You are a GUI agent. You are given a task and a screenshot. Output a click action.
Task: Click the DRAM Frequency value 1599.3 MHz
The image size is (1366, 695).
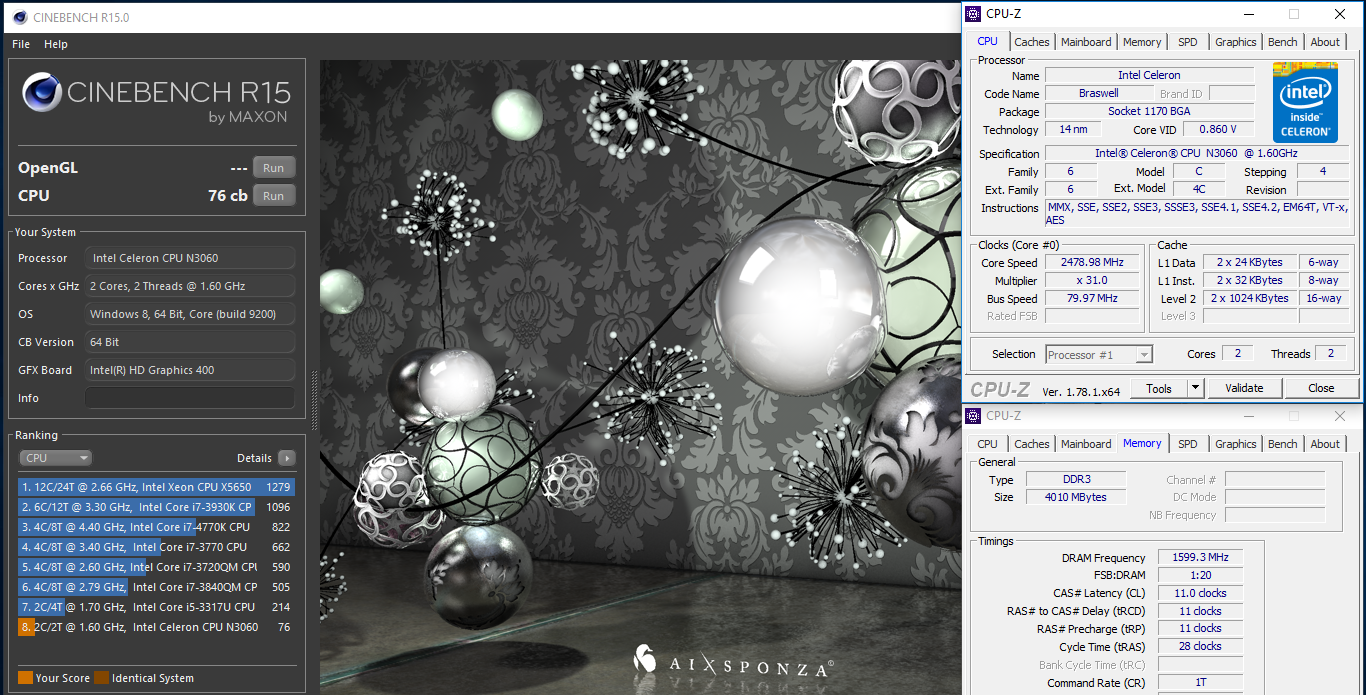coord(1203,557)
